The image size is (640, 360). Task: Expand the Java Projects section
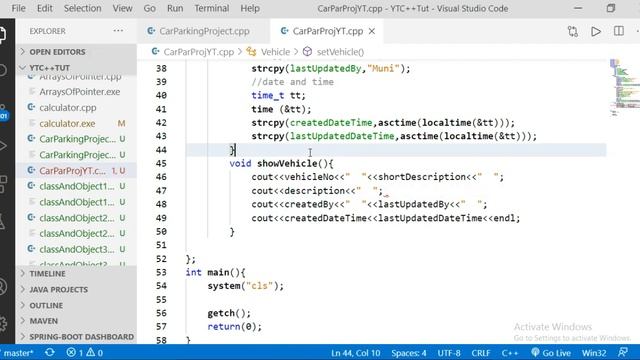pos(76,289)
